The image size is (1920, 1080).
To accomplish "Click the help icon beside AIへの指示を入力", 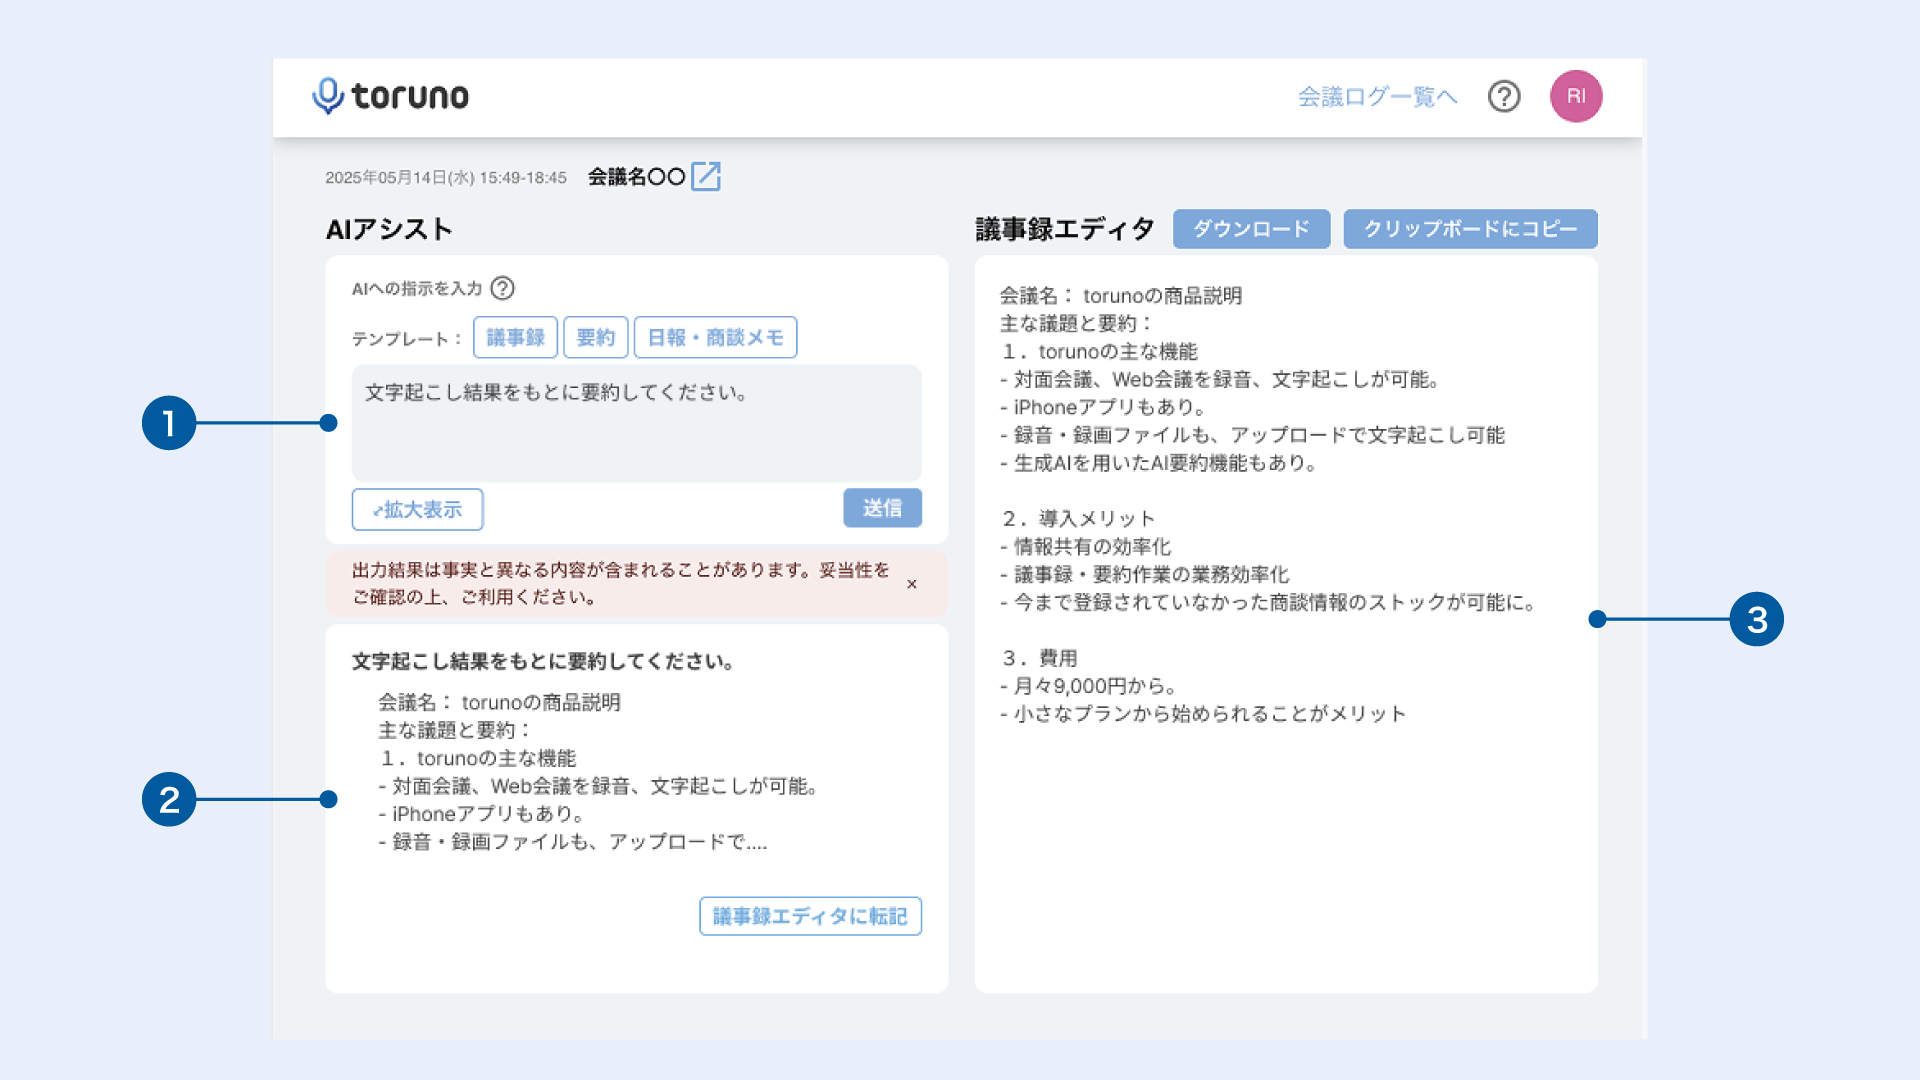I will pyautogui.click(x=505, y=289).
